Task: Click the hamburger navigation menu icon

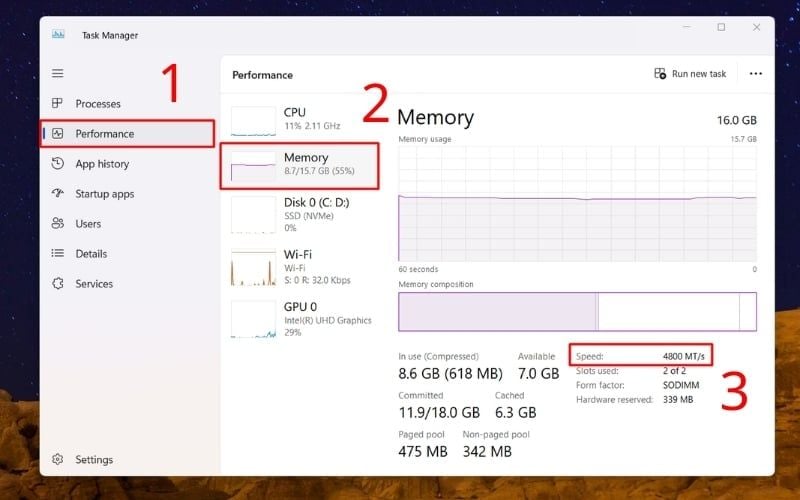Action: 57,73
